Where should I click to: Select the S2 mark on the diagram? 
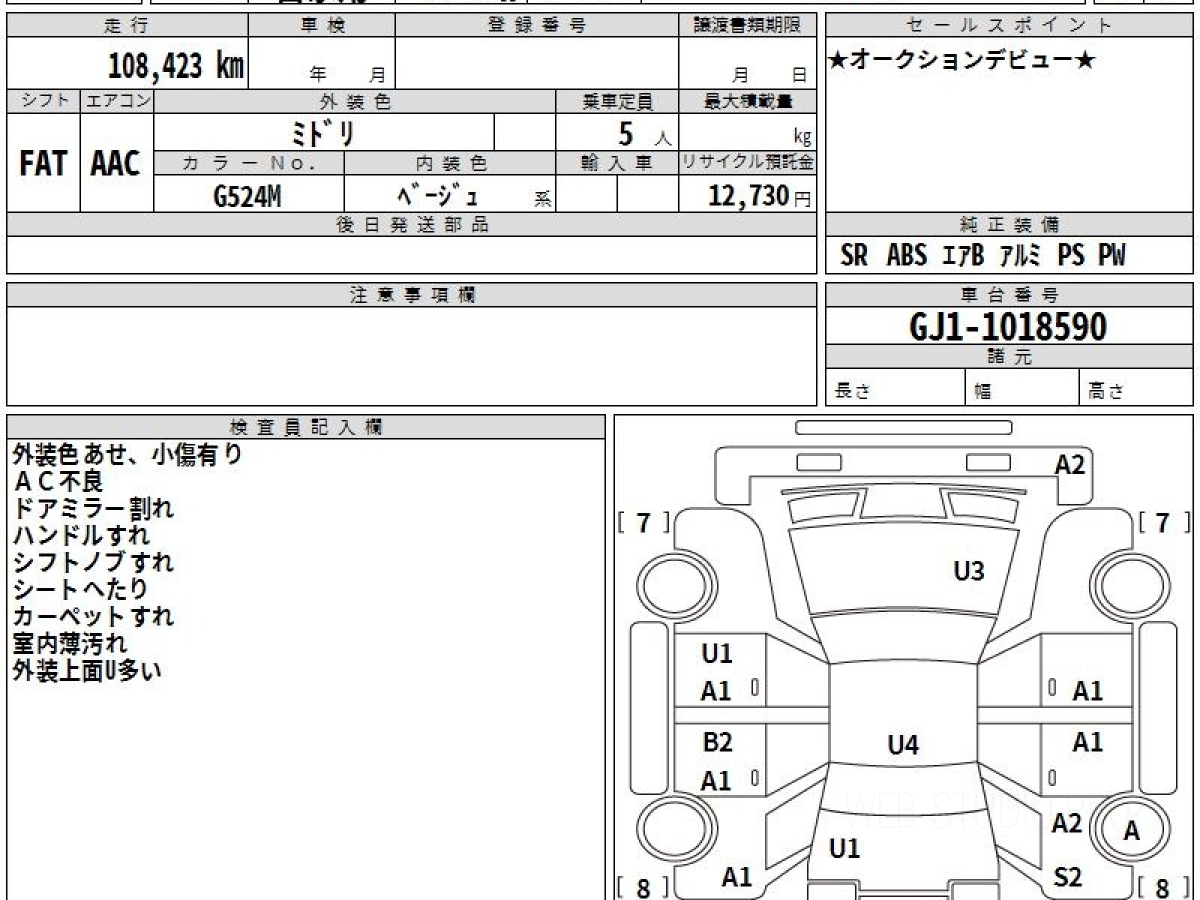(1068, 877)
